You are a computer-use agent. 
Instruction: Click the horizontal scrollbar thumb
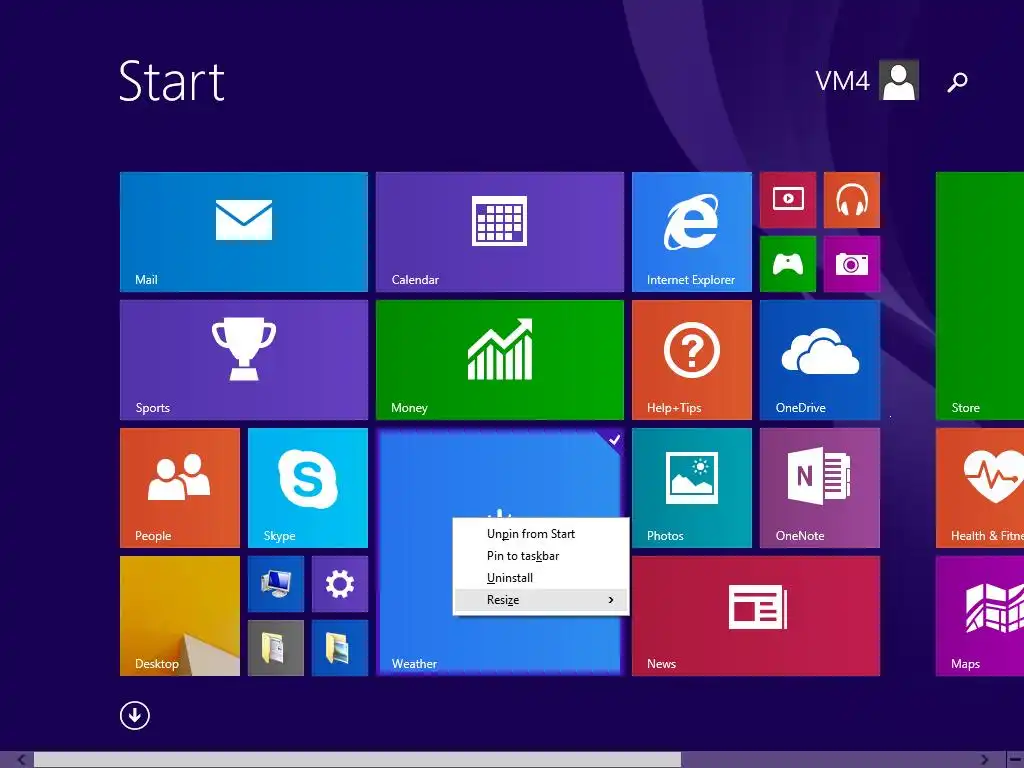357,760
